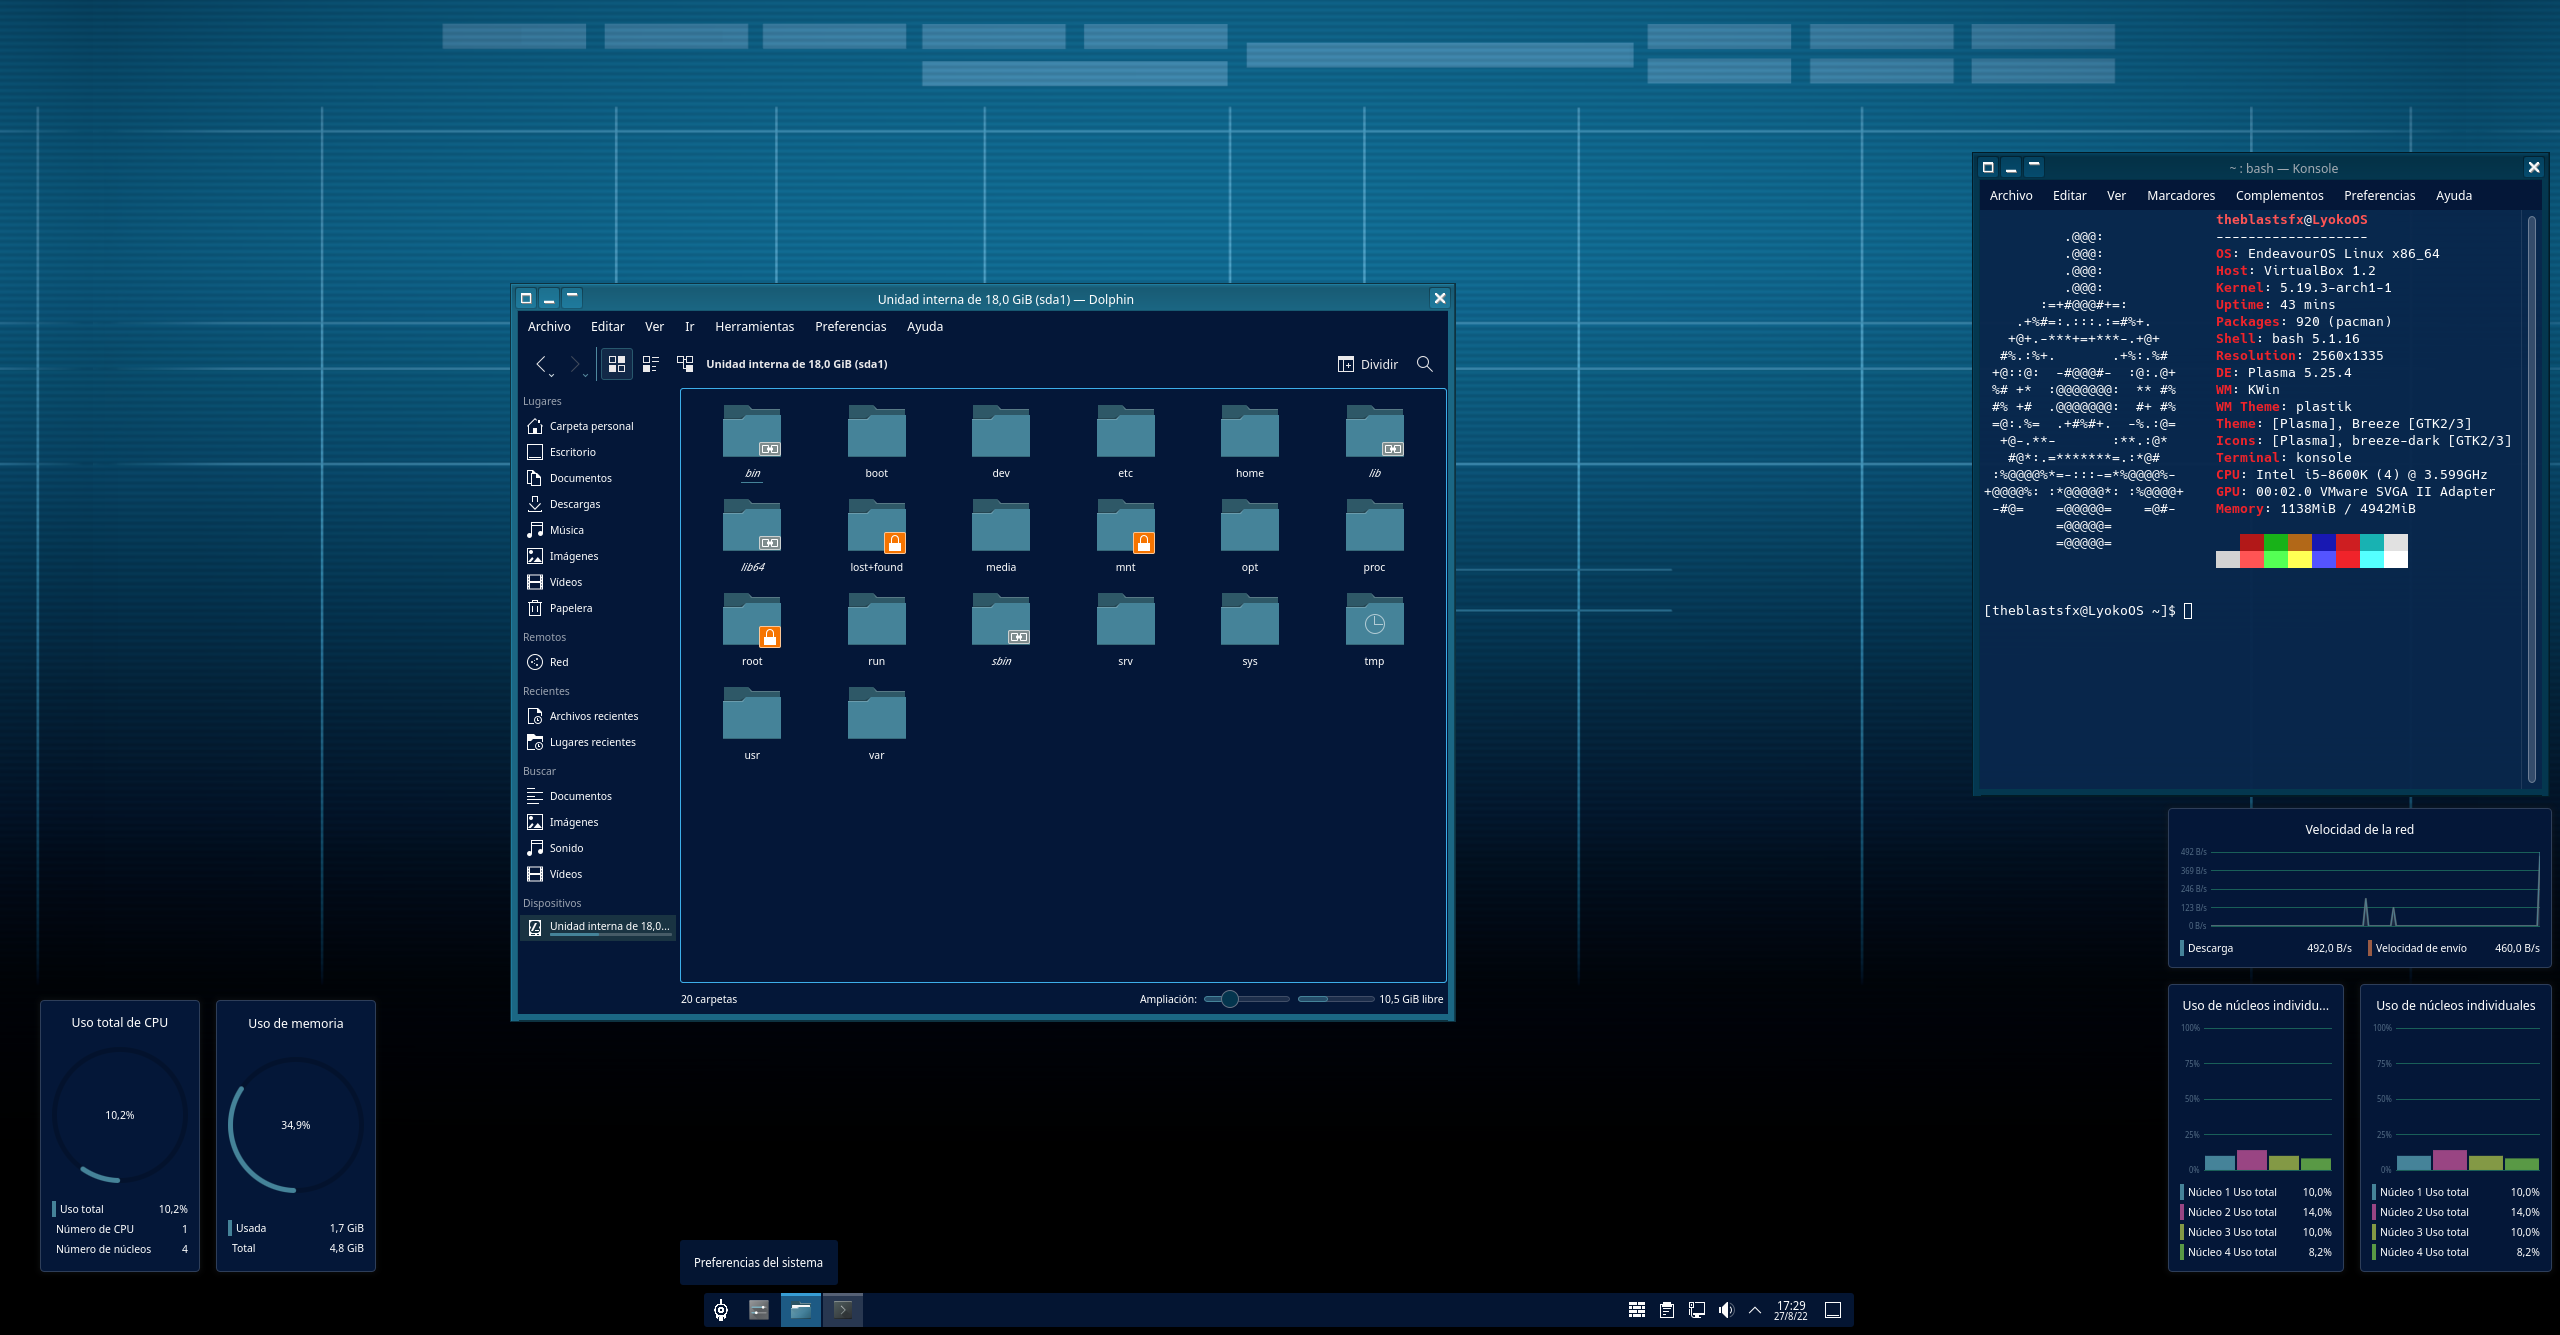Switch Dolphin to icons view mode

[x=617, y=363]
